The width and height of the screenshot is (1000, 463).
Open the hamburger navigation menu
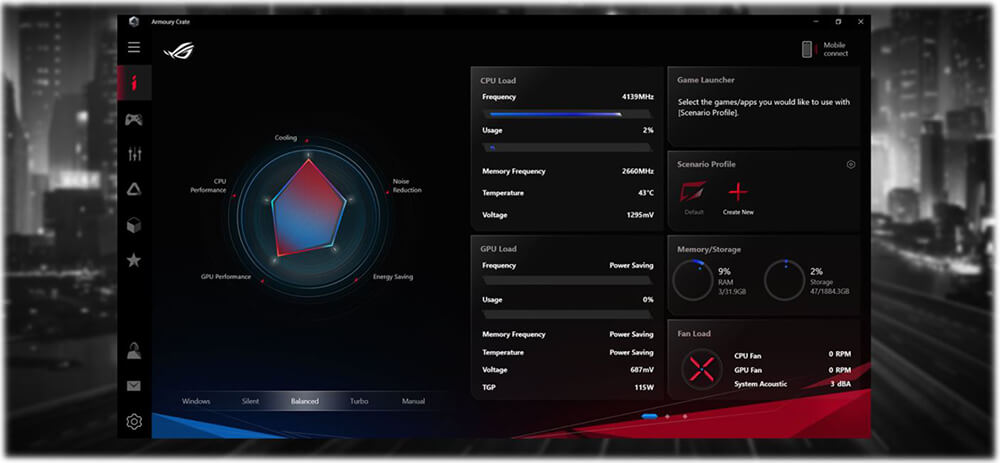pyautogui.click(x=134, y=47)
